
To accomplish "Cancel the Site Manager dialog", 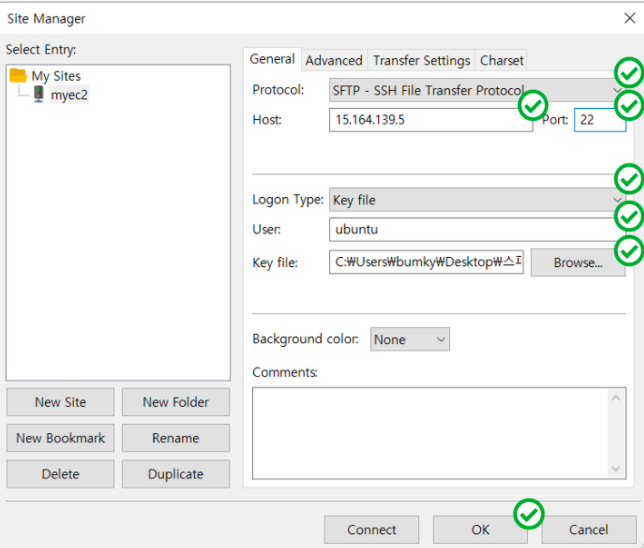I will (x=589, y=530).
